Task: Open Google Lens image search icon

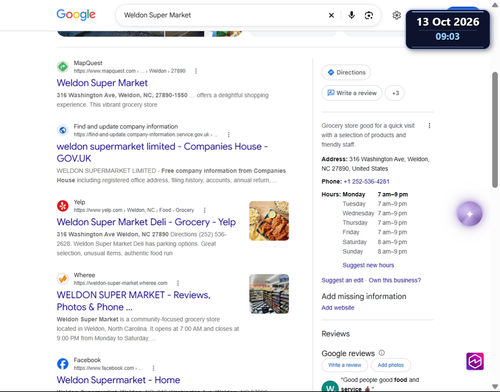Action: 369,15
